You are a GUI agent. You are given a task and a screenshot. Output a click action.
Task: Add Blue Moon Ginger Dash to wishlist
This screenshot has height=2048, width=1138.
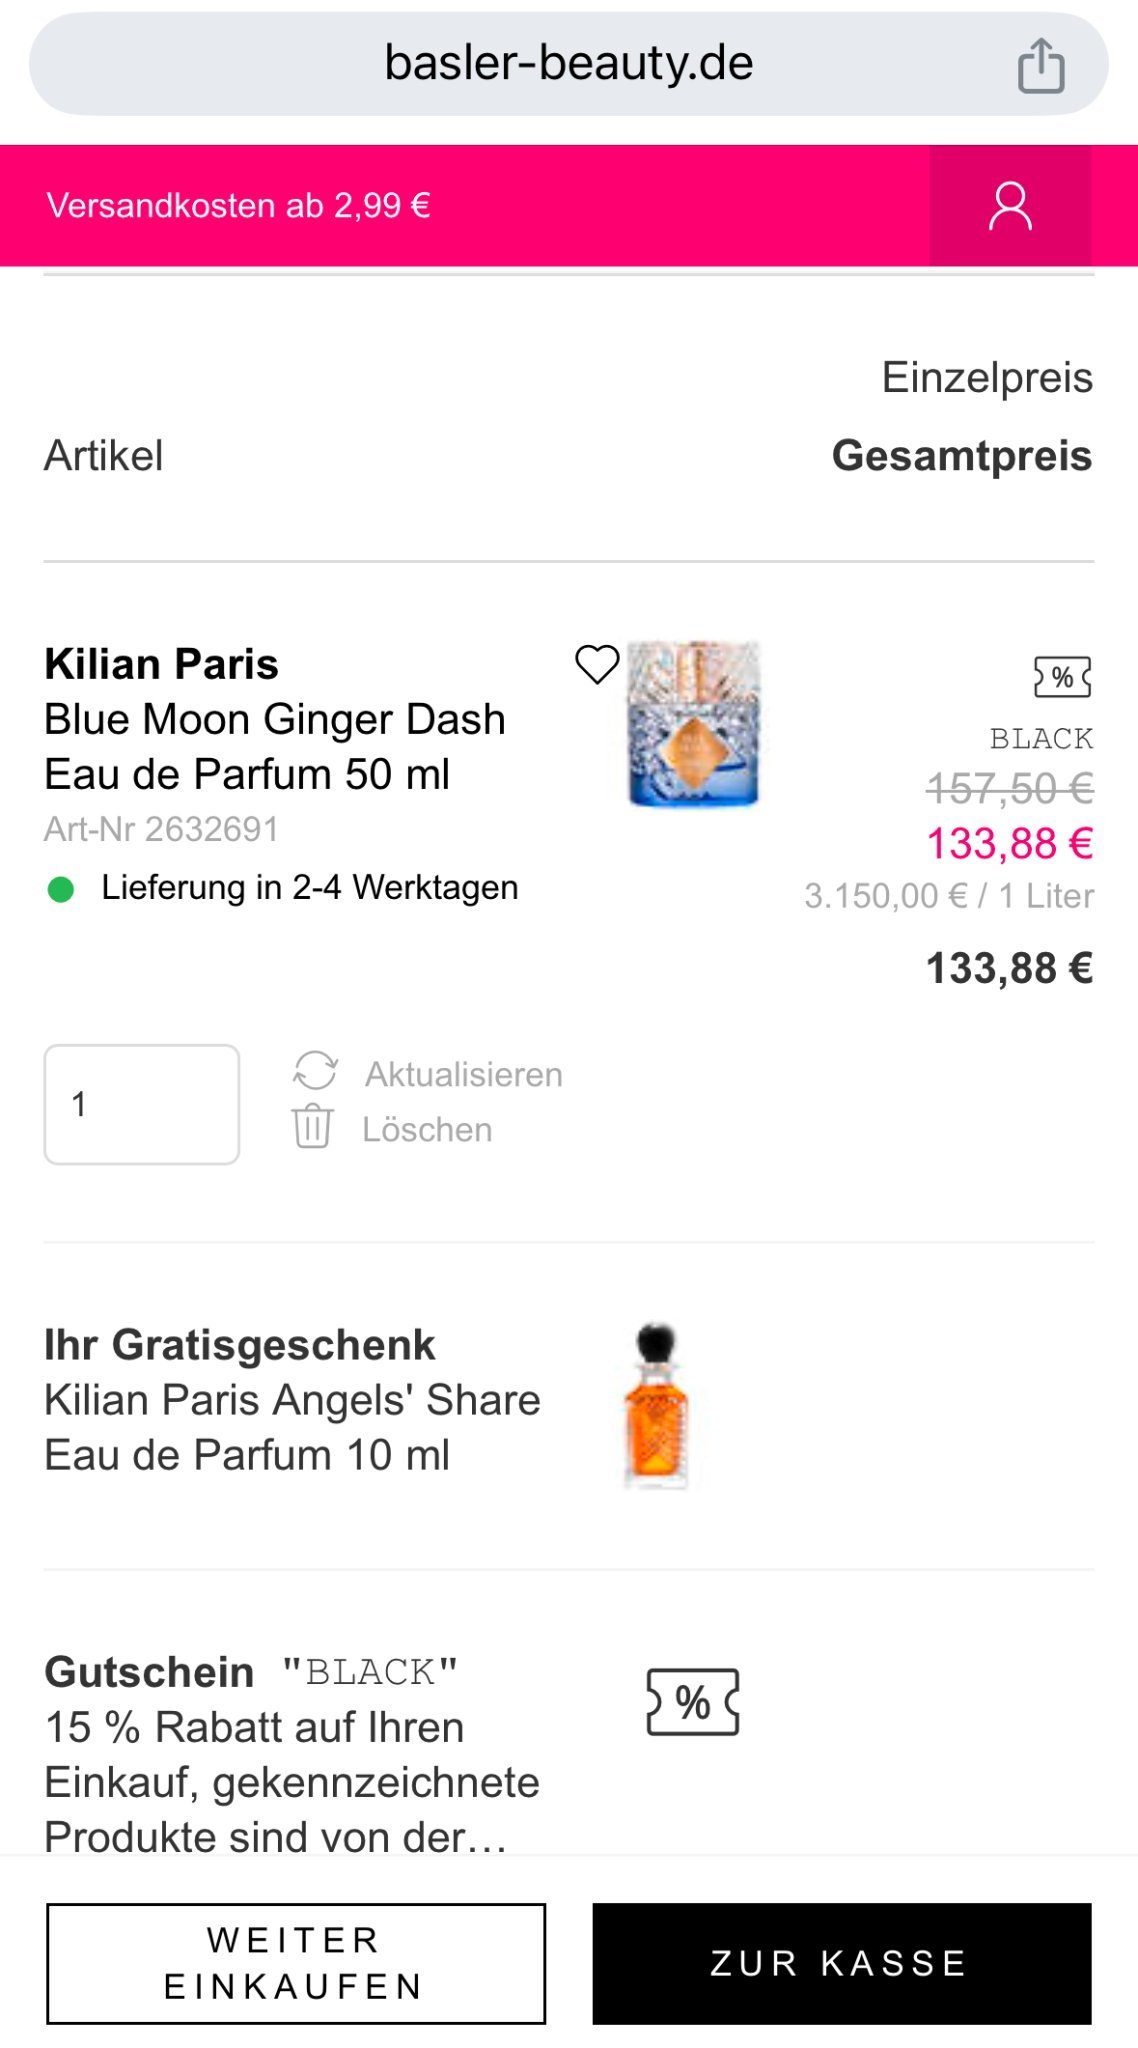point(597,664)
